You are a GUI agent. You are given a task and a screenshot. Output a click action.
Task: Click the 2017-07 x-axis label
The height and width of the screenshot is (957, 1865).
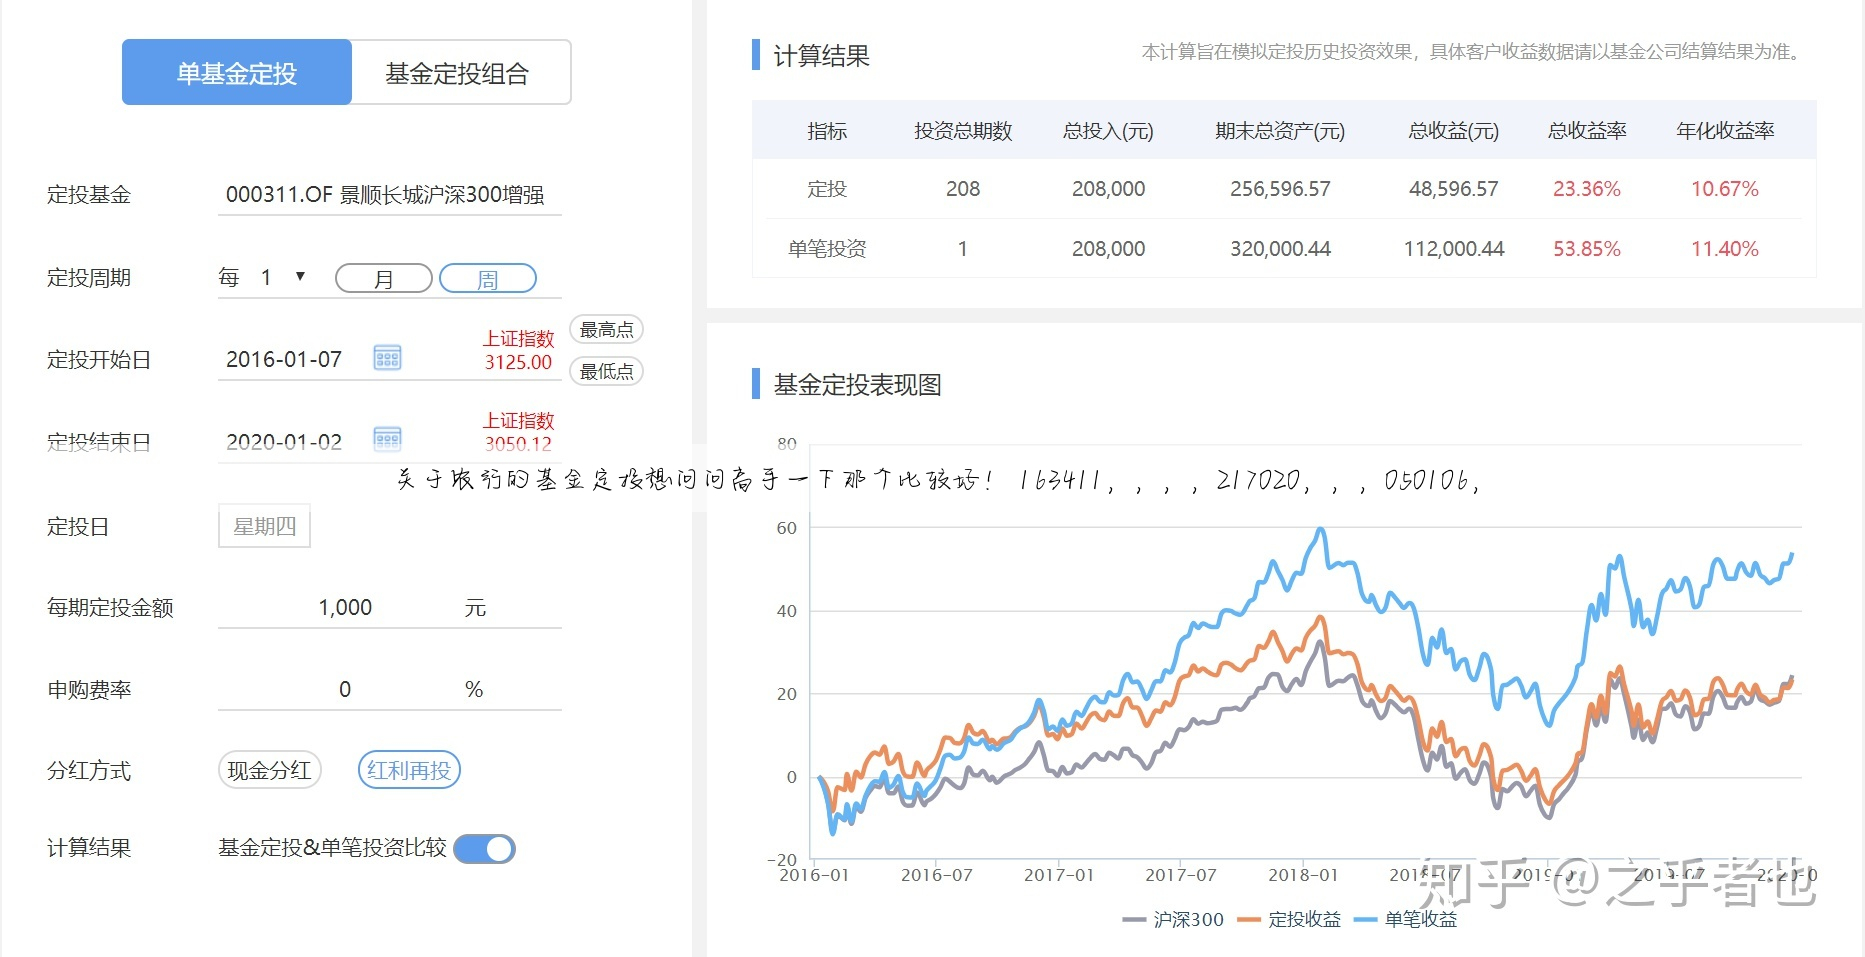point(1181,875)
